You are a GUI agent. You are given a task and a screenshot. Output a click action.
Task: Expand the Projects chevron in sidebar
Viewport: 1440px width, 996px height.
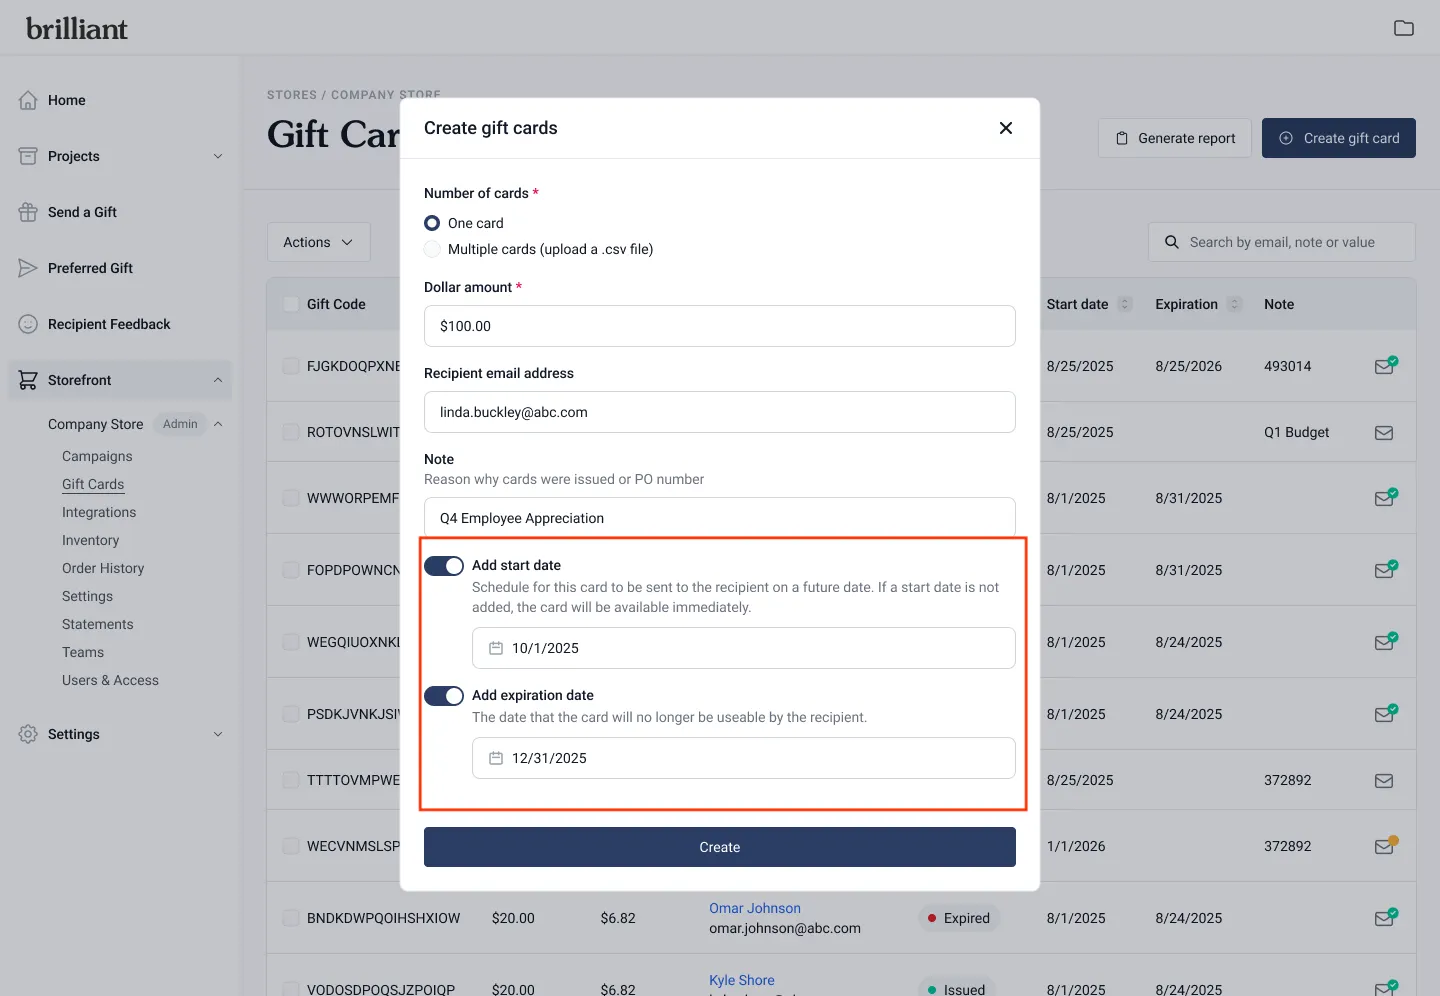pos(218,156)
